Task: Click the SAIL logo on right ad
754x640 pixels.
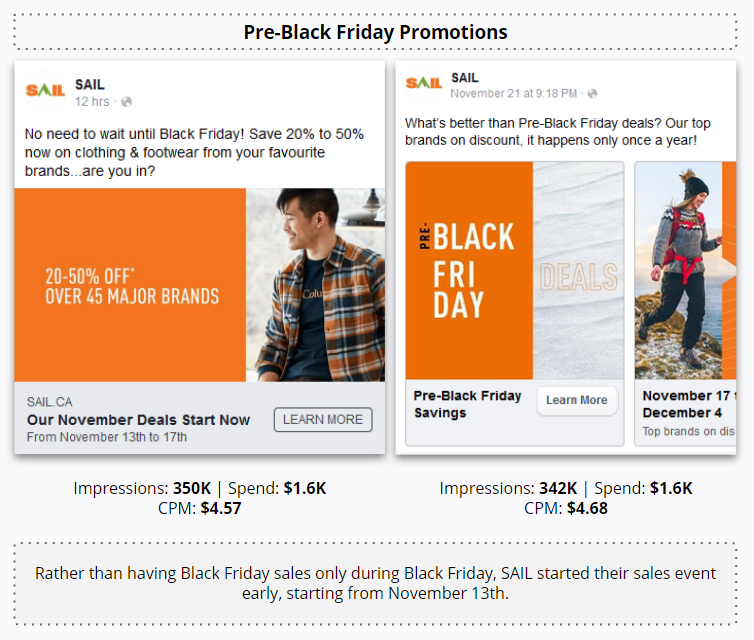Action: click(424, 84)
